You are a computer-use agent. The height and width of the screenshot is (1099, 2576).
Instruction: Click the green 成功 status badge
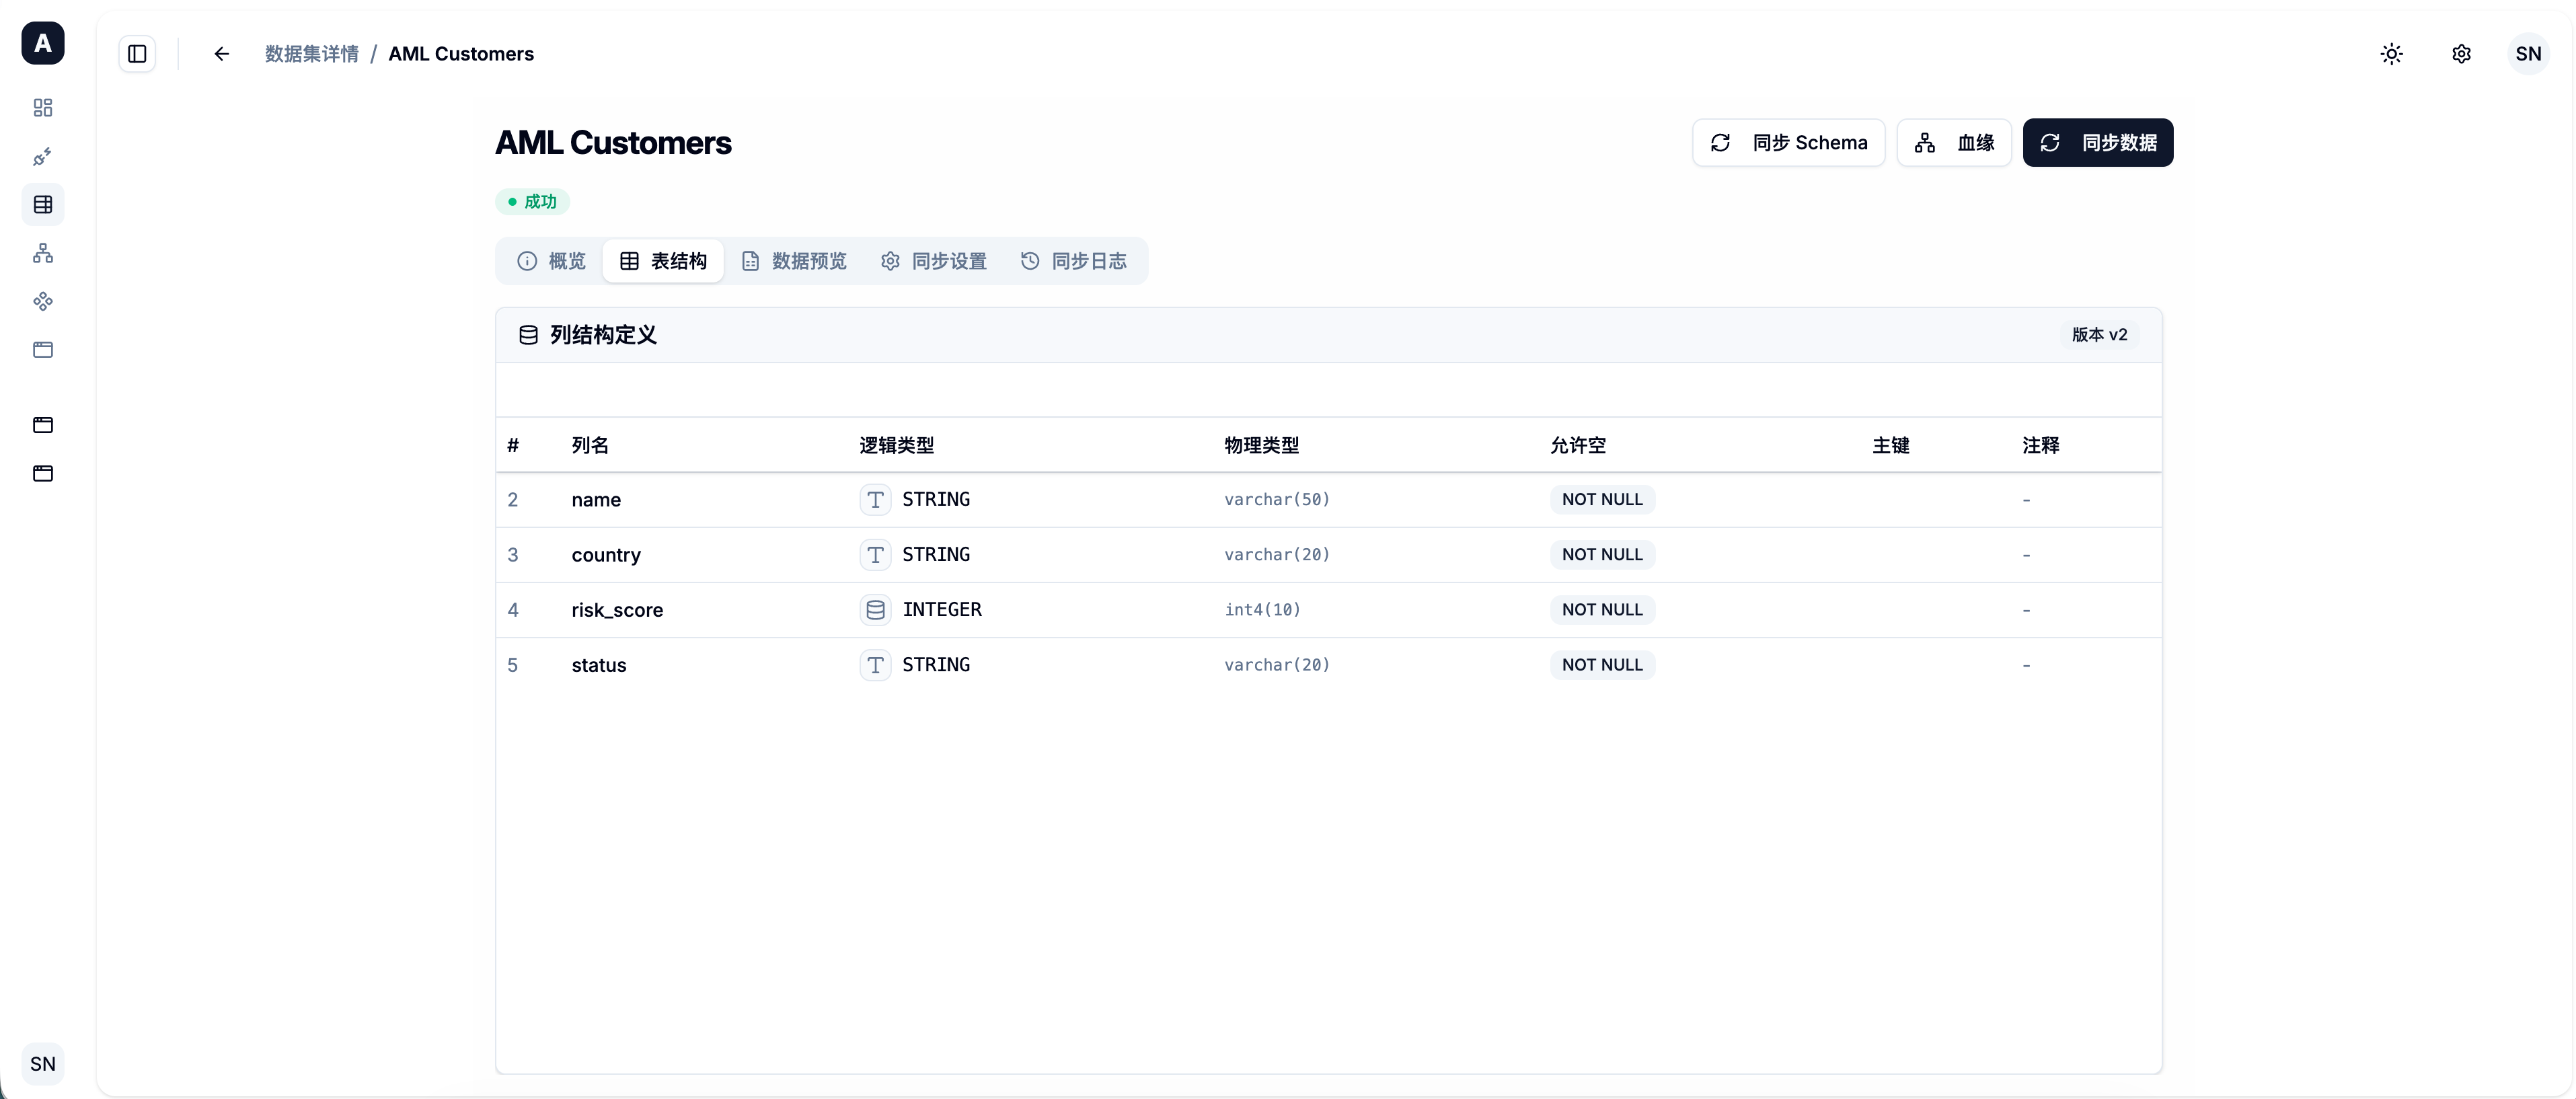[x=532, y=202]
